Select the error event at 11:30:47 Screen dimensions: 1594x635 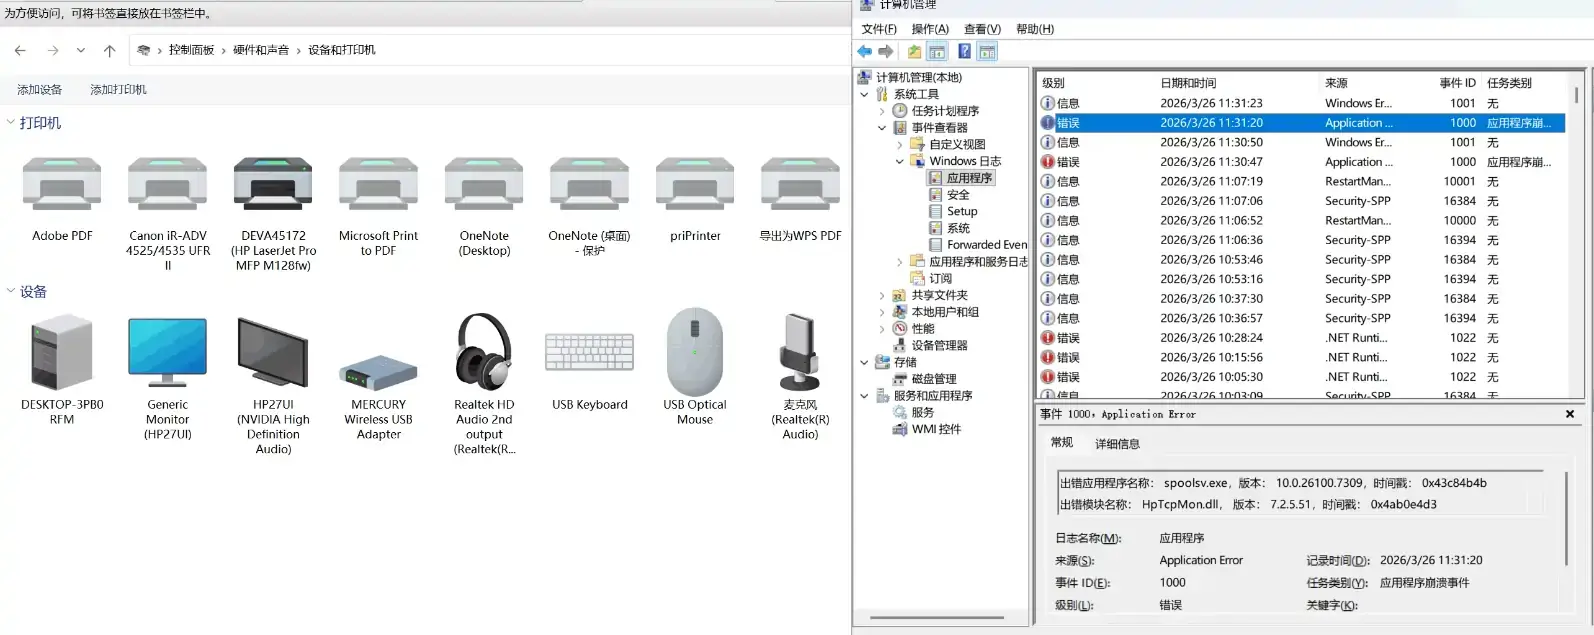point(1304,162)
